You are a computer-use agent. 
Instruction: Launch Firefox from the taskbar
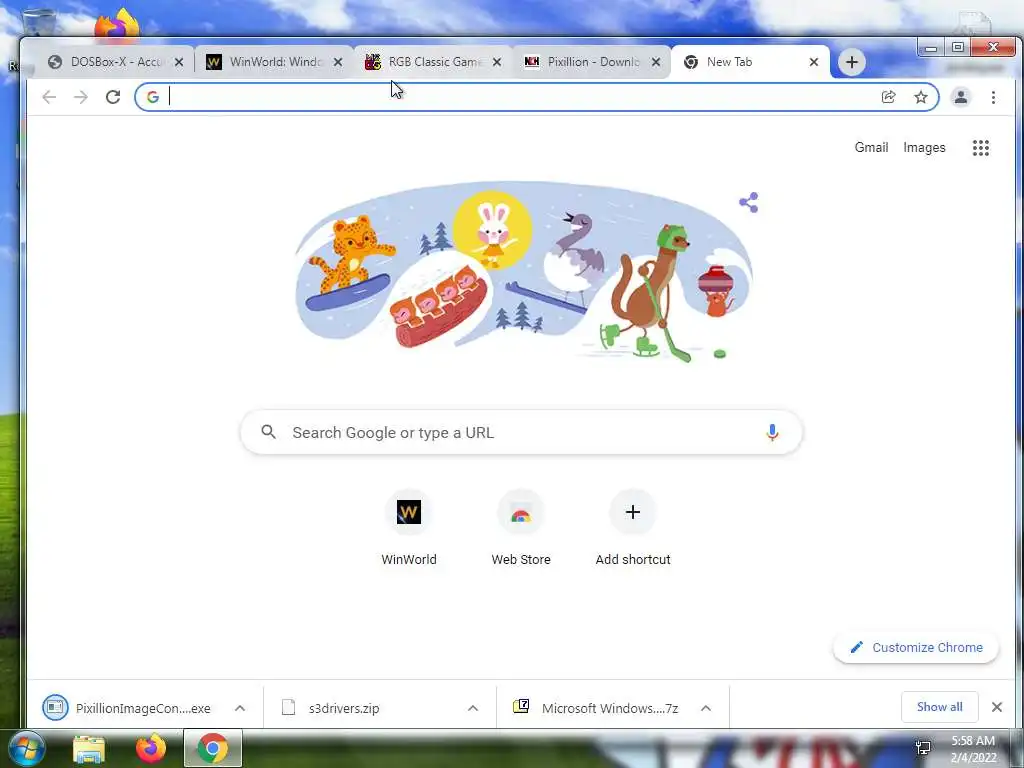tap(150, 748)
